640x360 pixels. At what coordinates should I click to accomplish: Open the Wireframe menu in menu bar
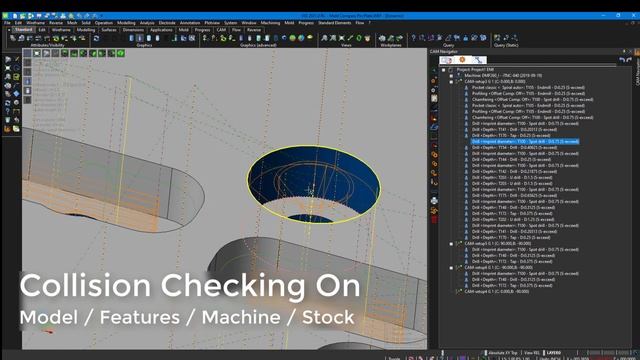pos(36,23)
